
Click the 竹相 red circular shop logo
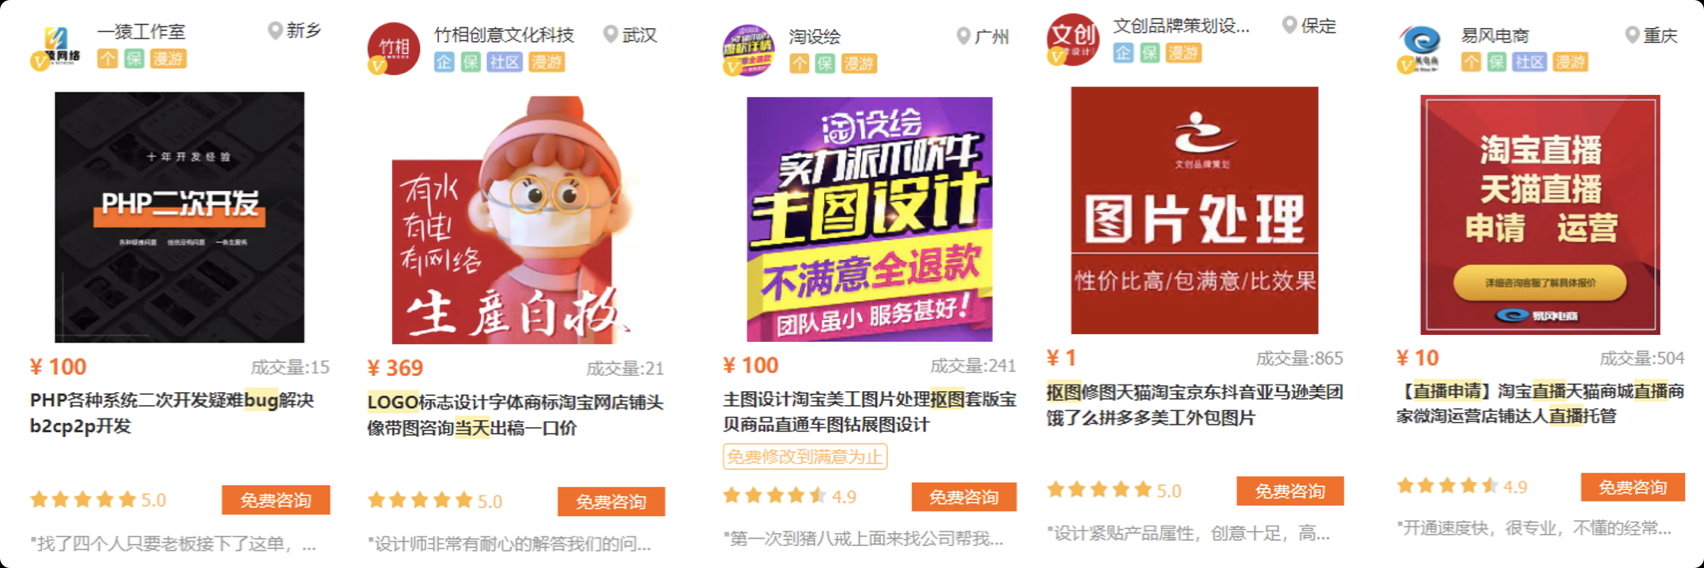point(393,48)
